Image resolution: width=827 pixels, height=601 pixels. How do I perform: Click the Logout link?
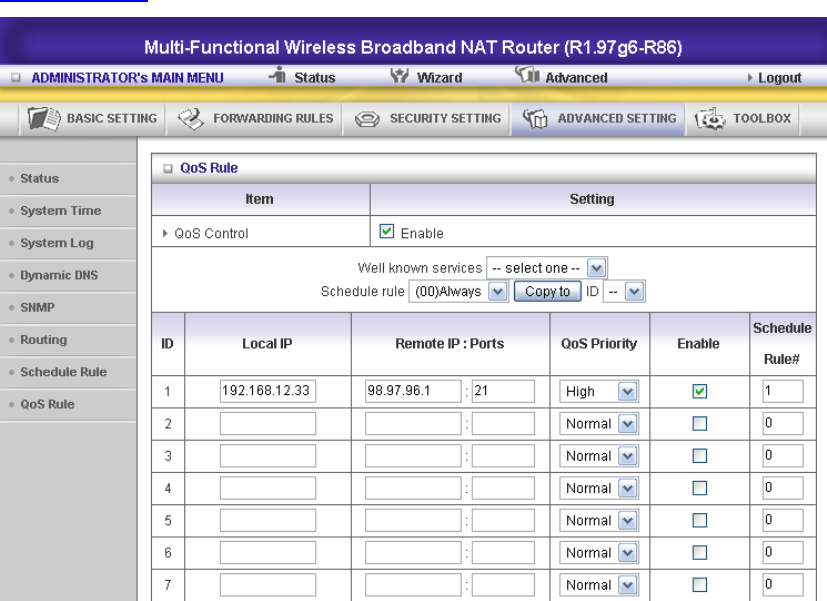780,77
